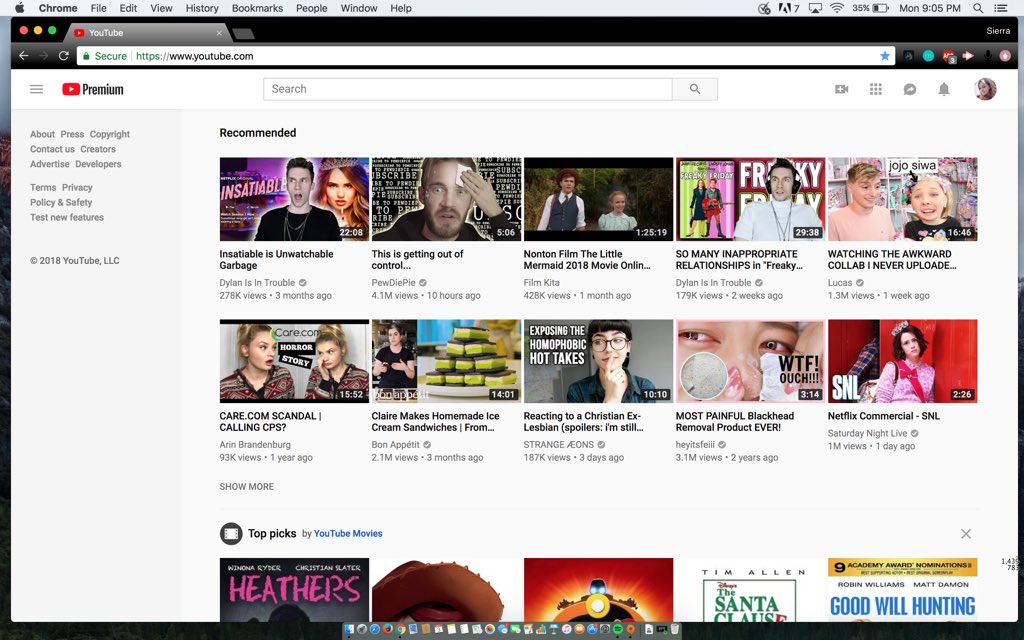The image size is (1024, 640).
Task: Open the YouTube Movies channel link
Action: [x=348, y=534]
